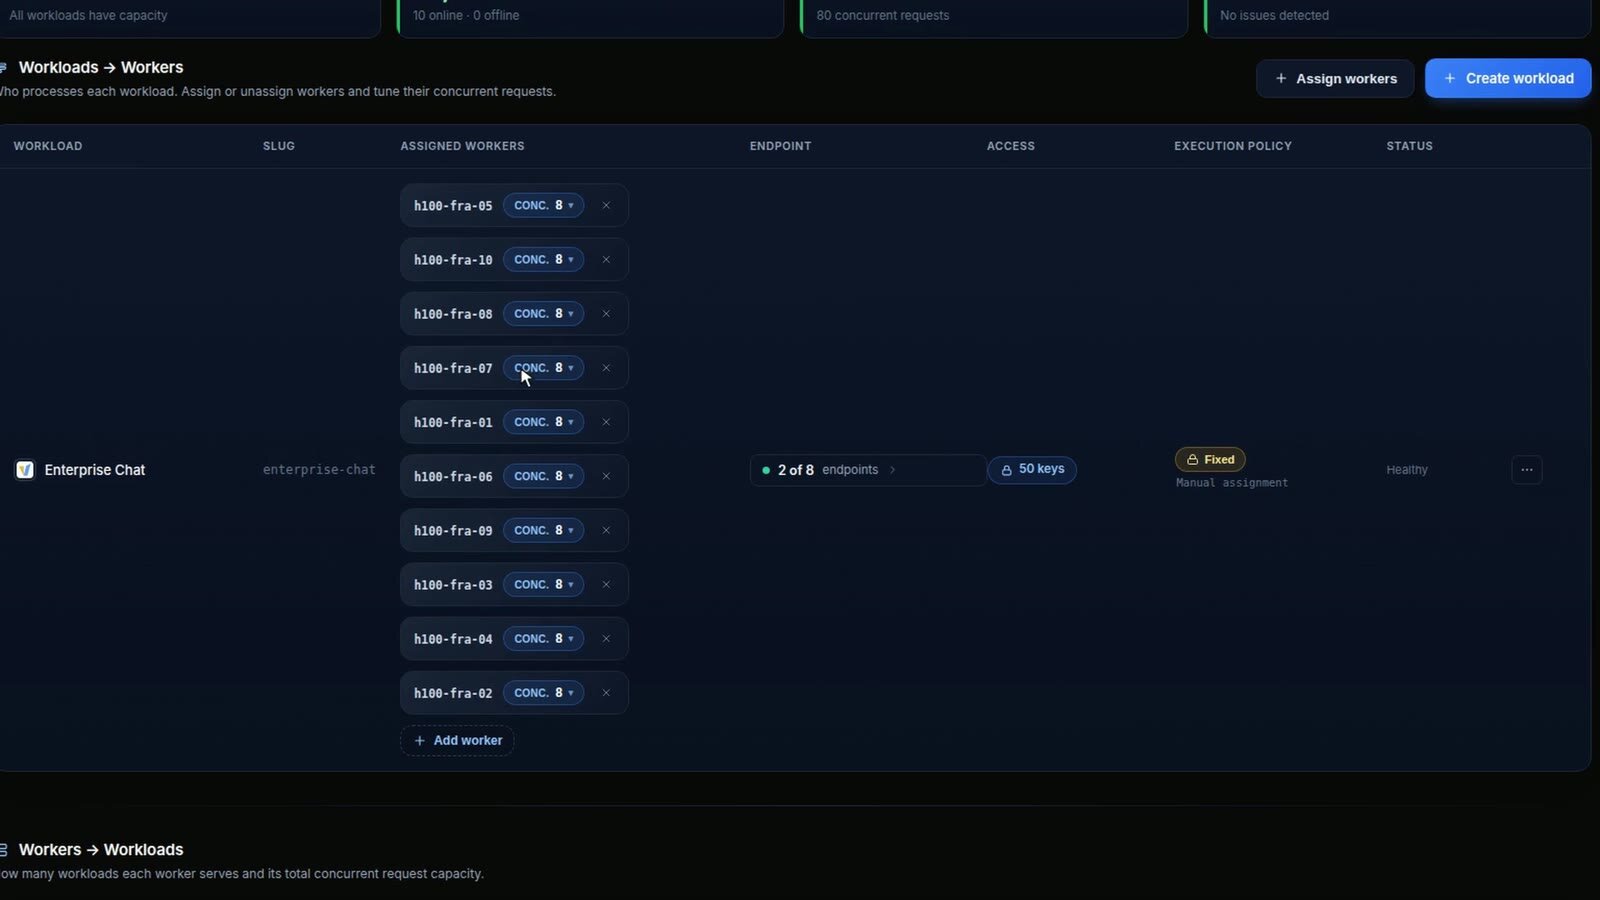Remove worker h100-fra-06 with its X icon
Image resolution: width=1600 pixels, height=900 pixels.
click(x=606, y=476)
